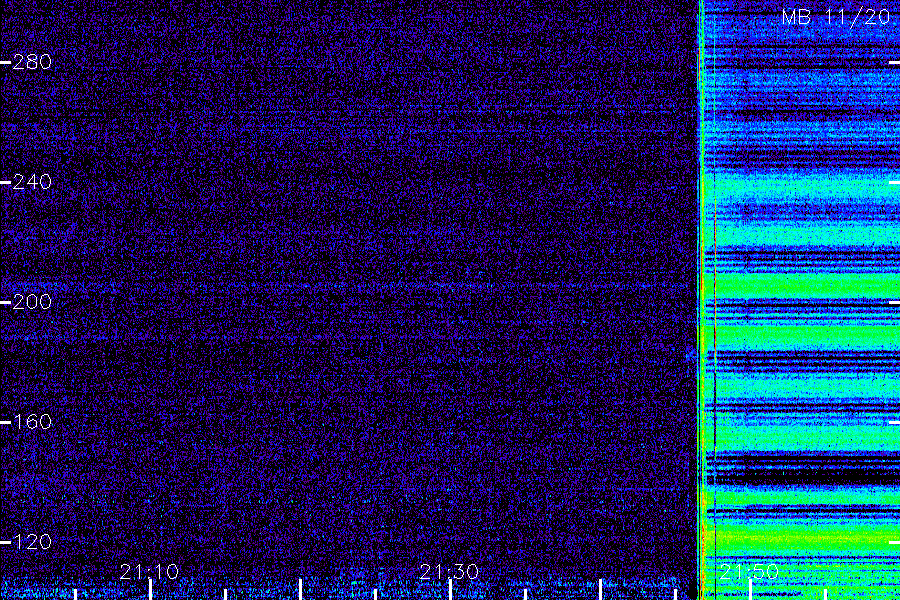Viewport: 900px width, 600px height.
Task: Select the tick mark below 21:50
Action: (750, 590)
